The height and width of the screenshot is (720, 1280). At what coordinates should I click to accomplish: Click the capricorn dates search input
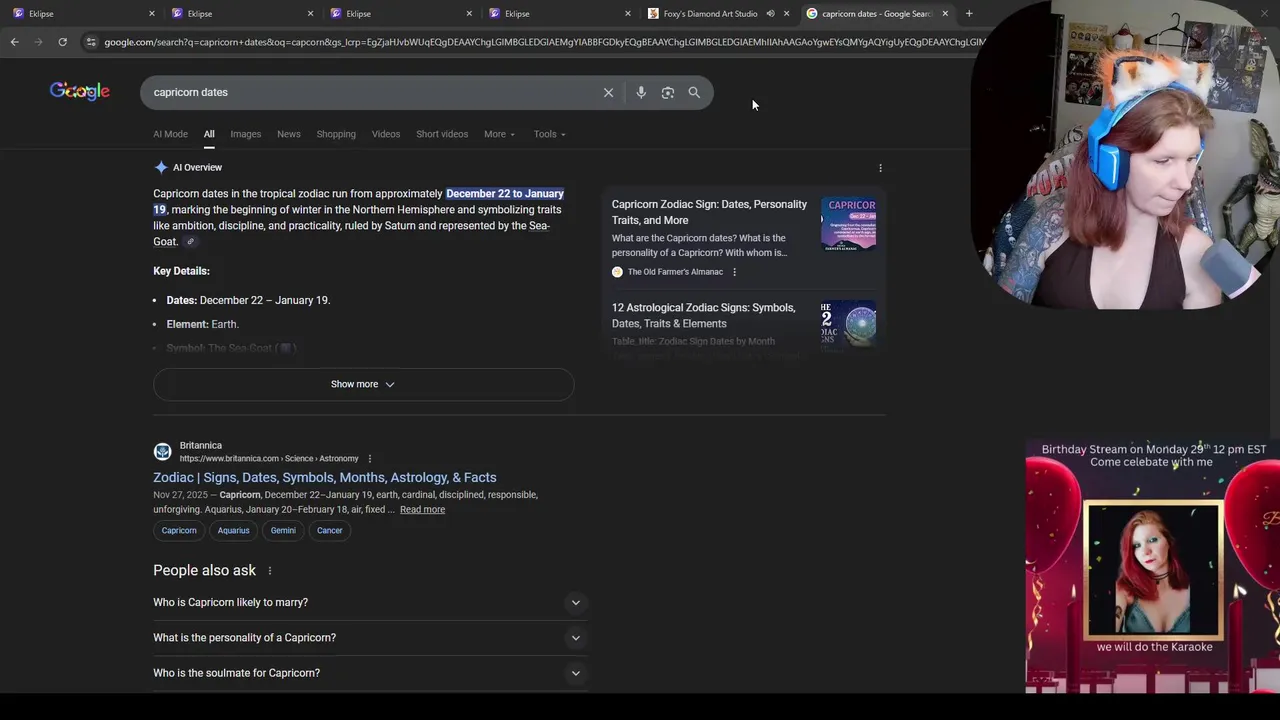(x=370, y=92)
